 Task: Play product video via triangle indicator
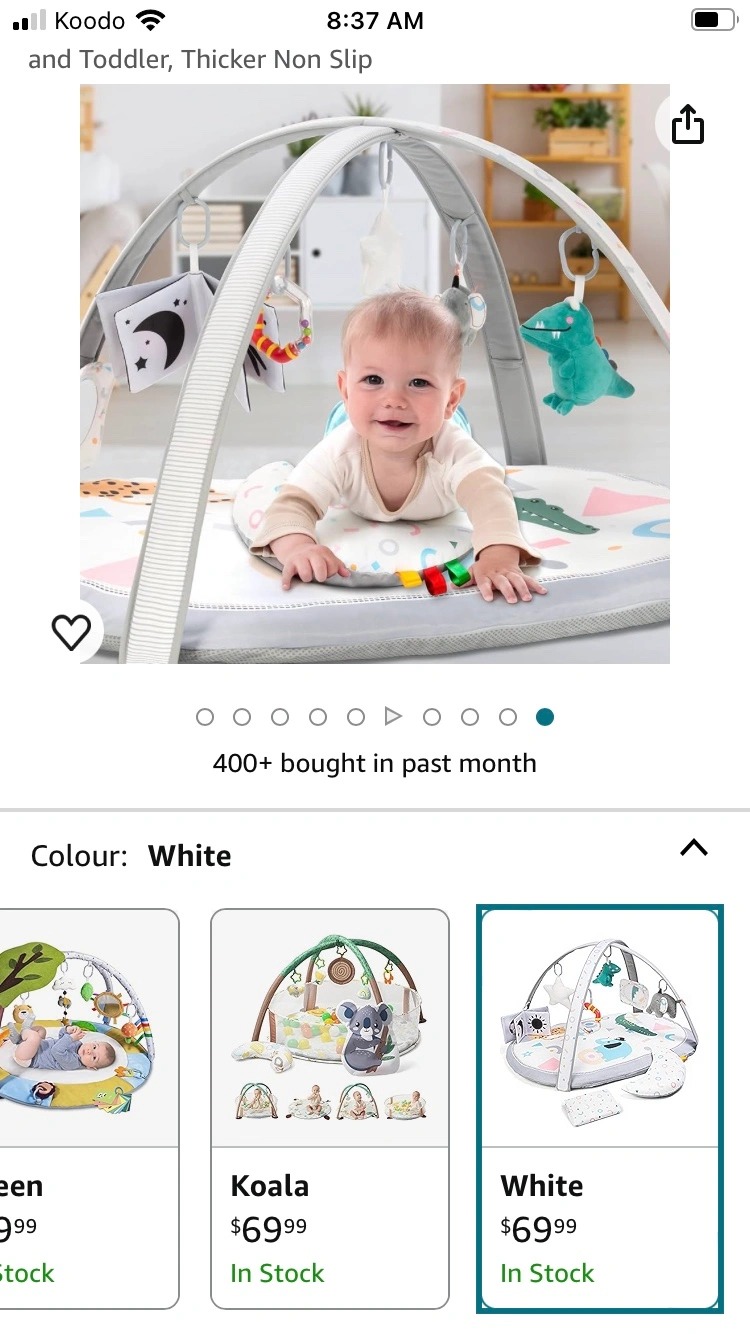(x=393, y=717)
